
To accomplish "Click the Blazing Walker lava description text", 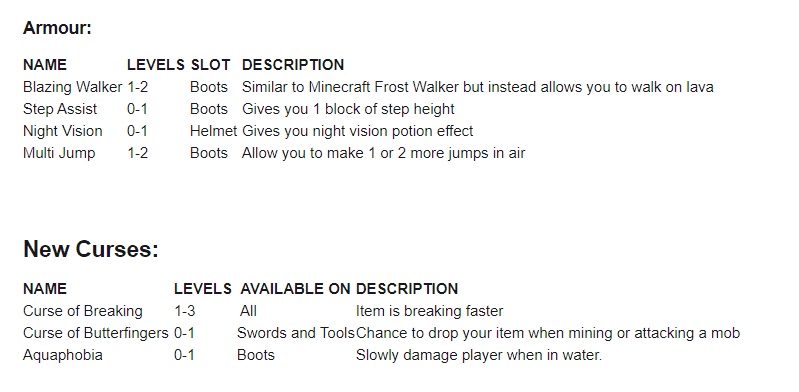I will pos(477,87).
